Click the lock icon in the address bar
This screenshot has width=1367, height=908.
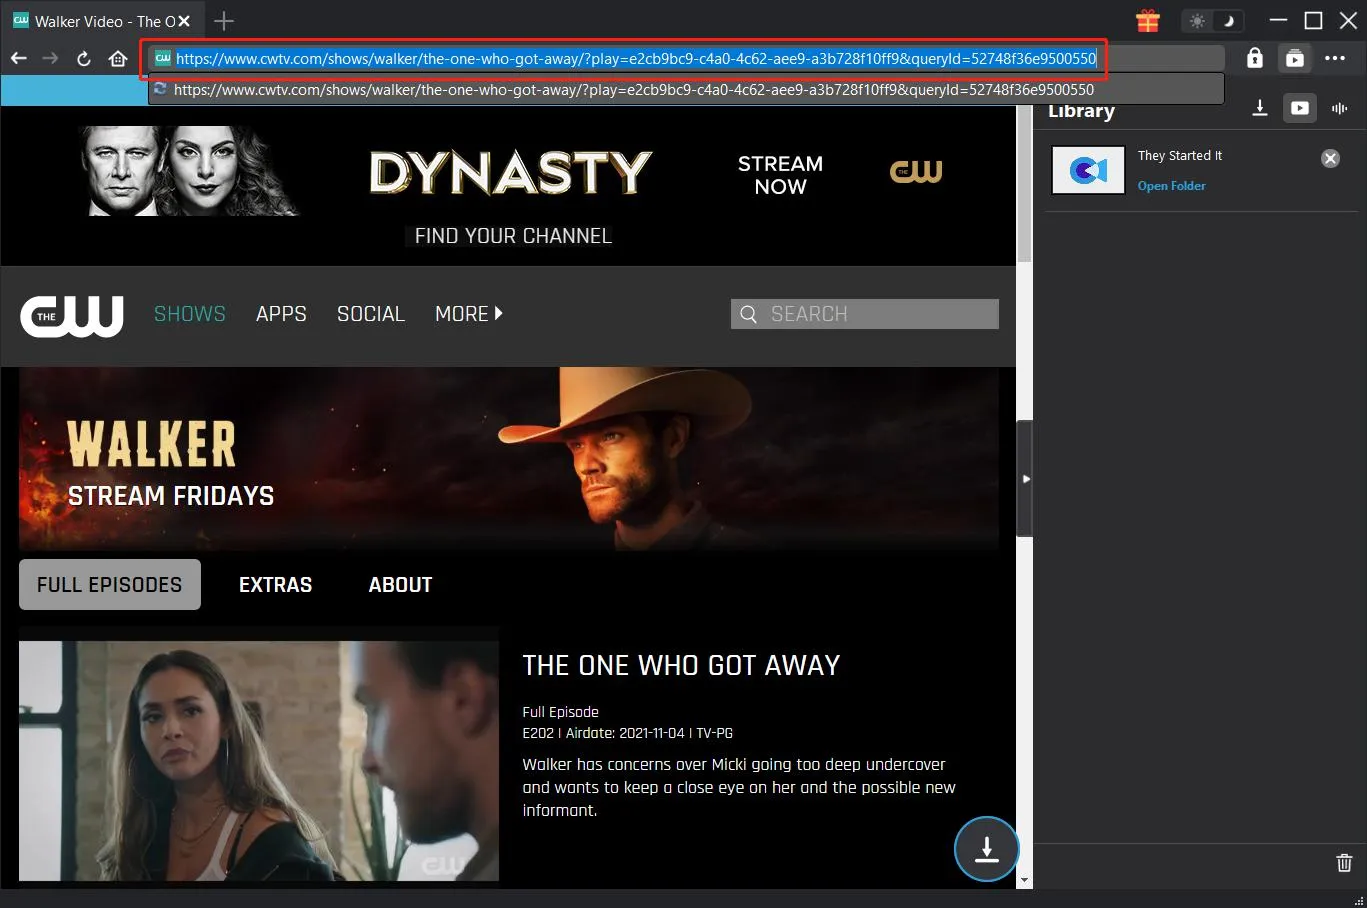pos(1254,58)
